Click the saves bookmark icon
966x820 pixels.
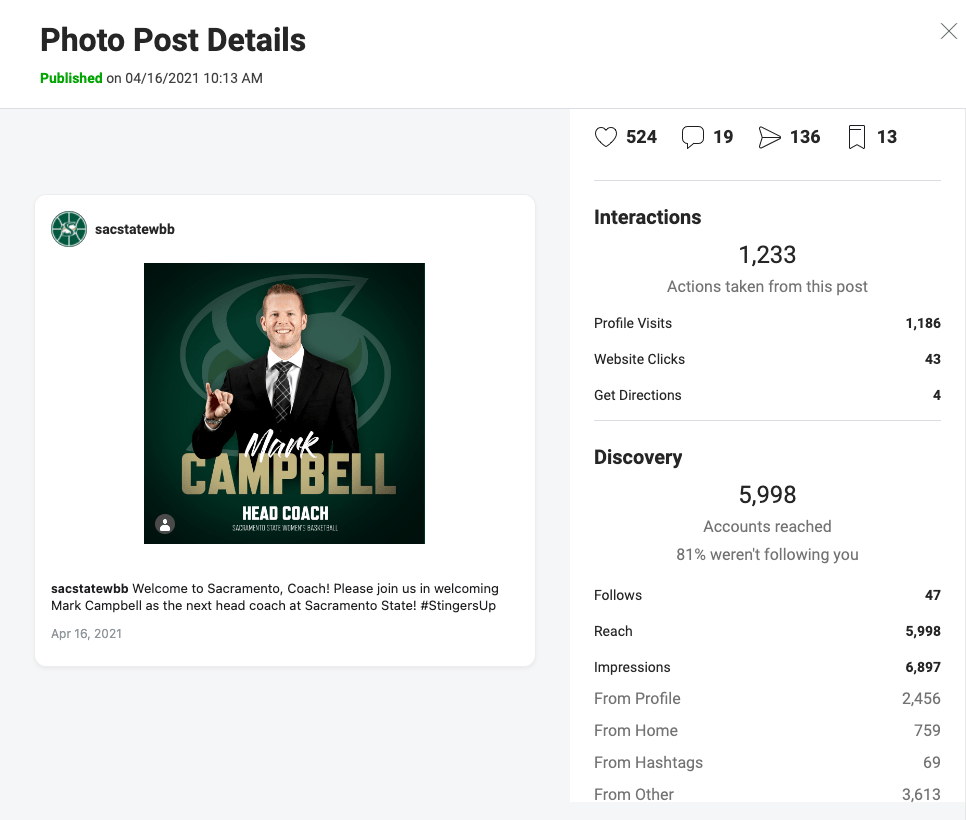[856, 137]
